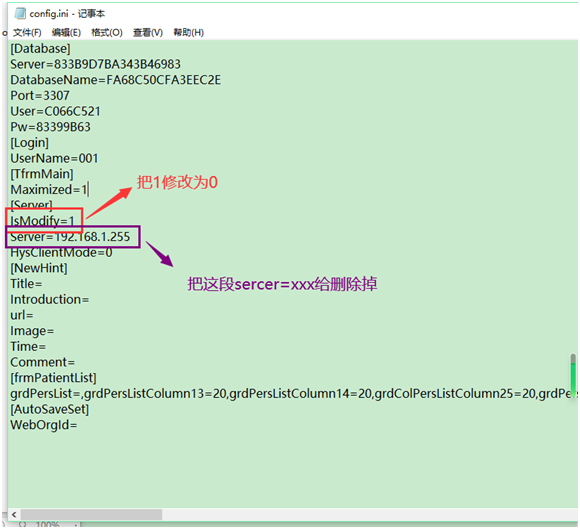Place the cursor on the Pw=83399B63 line
Viewport: 580px width, 529px height.
tap(50, 127)
